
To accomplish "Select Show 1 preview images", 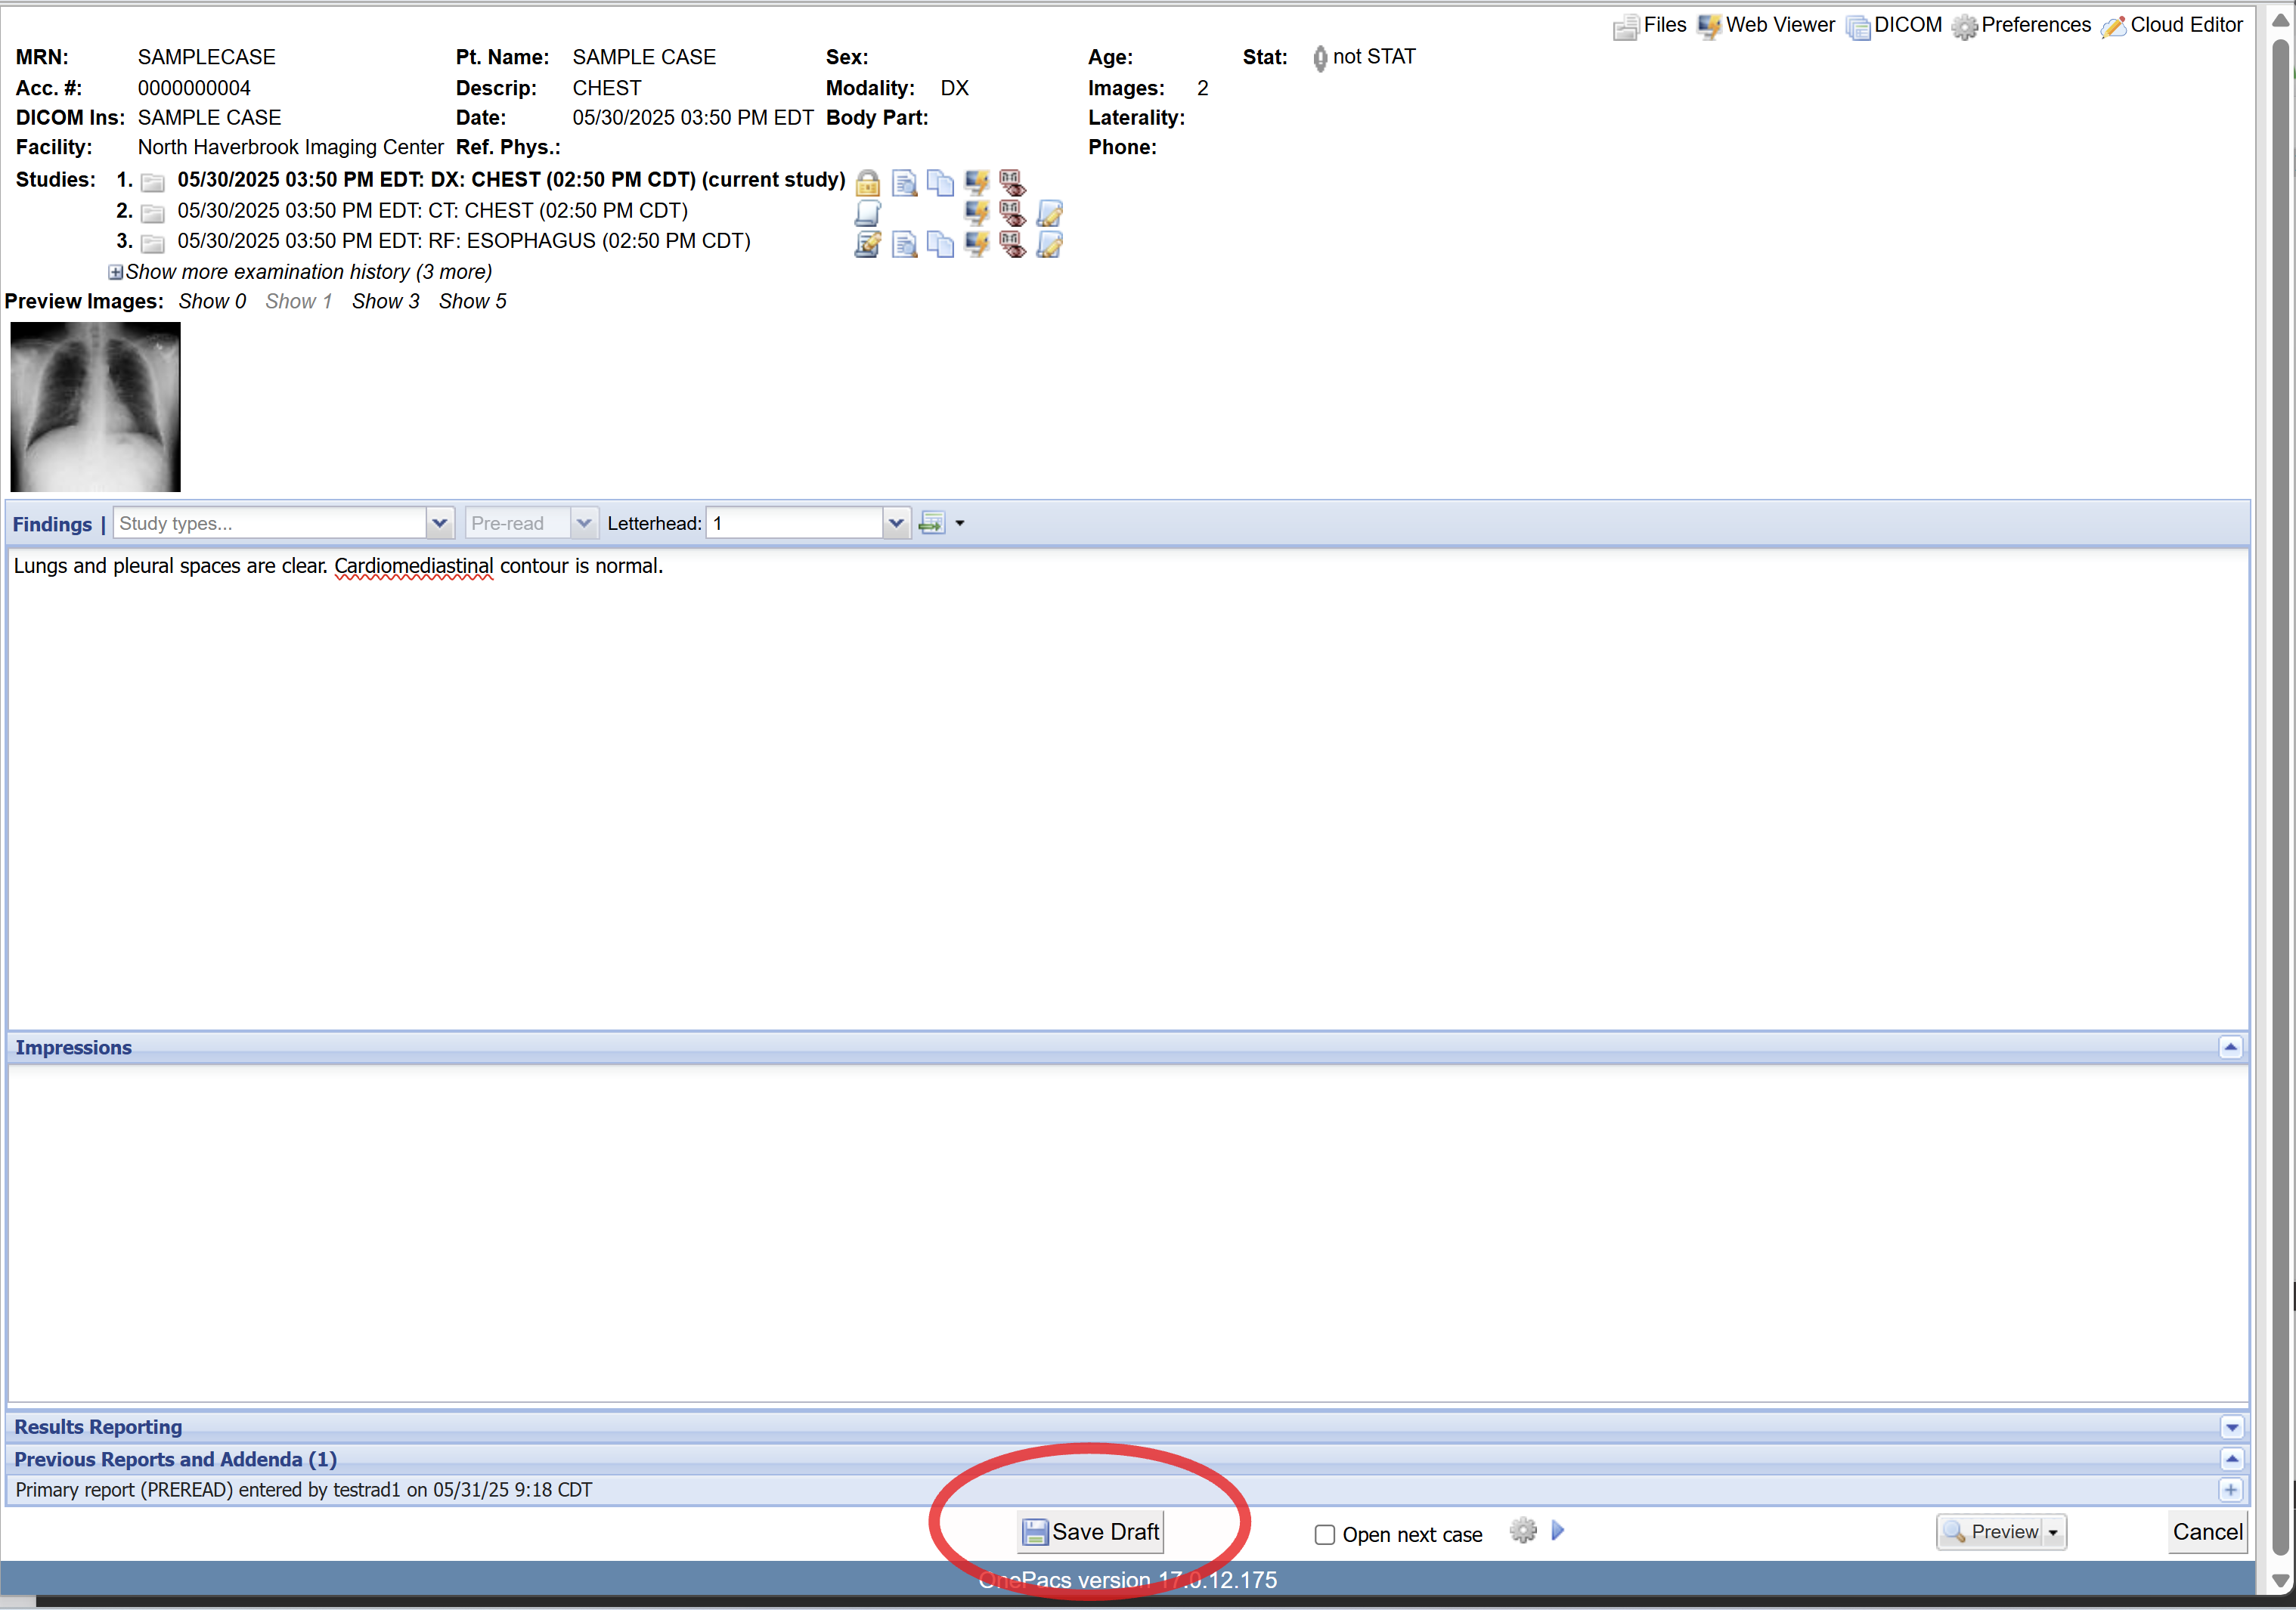I will 298,301.
